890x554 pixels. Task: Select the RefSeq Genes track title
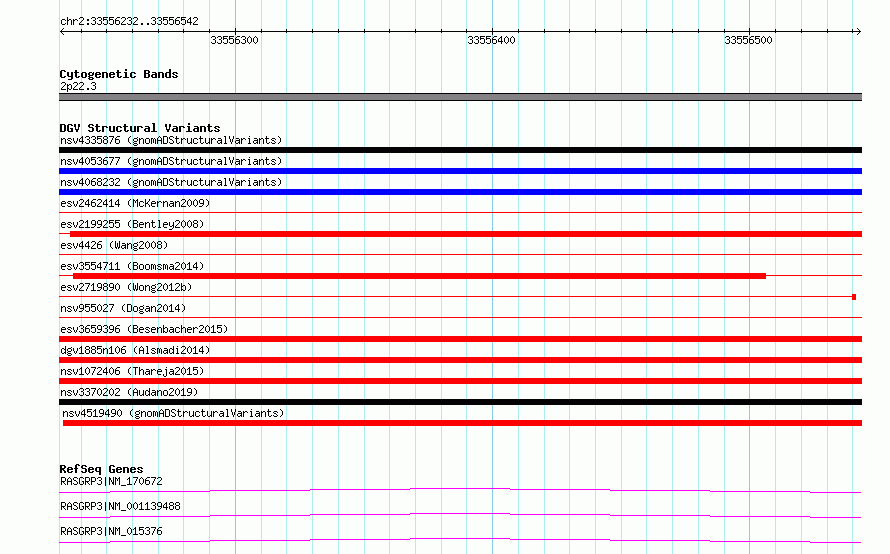click(x=101, y=469)
